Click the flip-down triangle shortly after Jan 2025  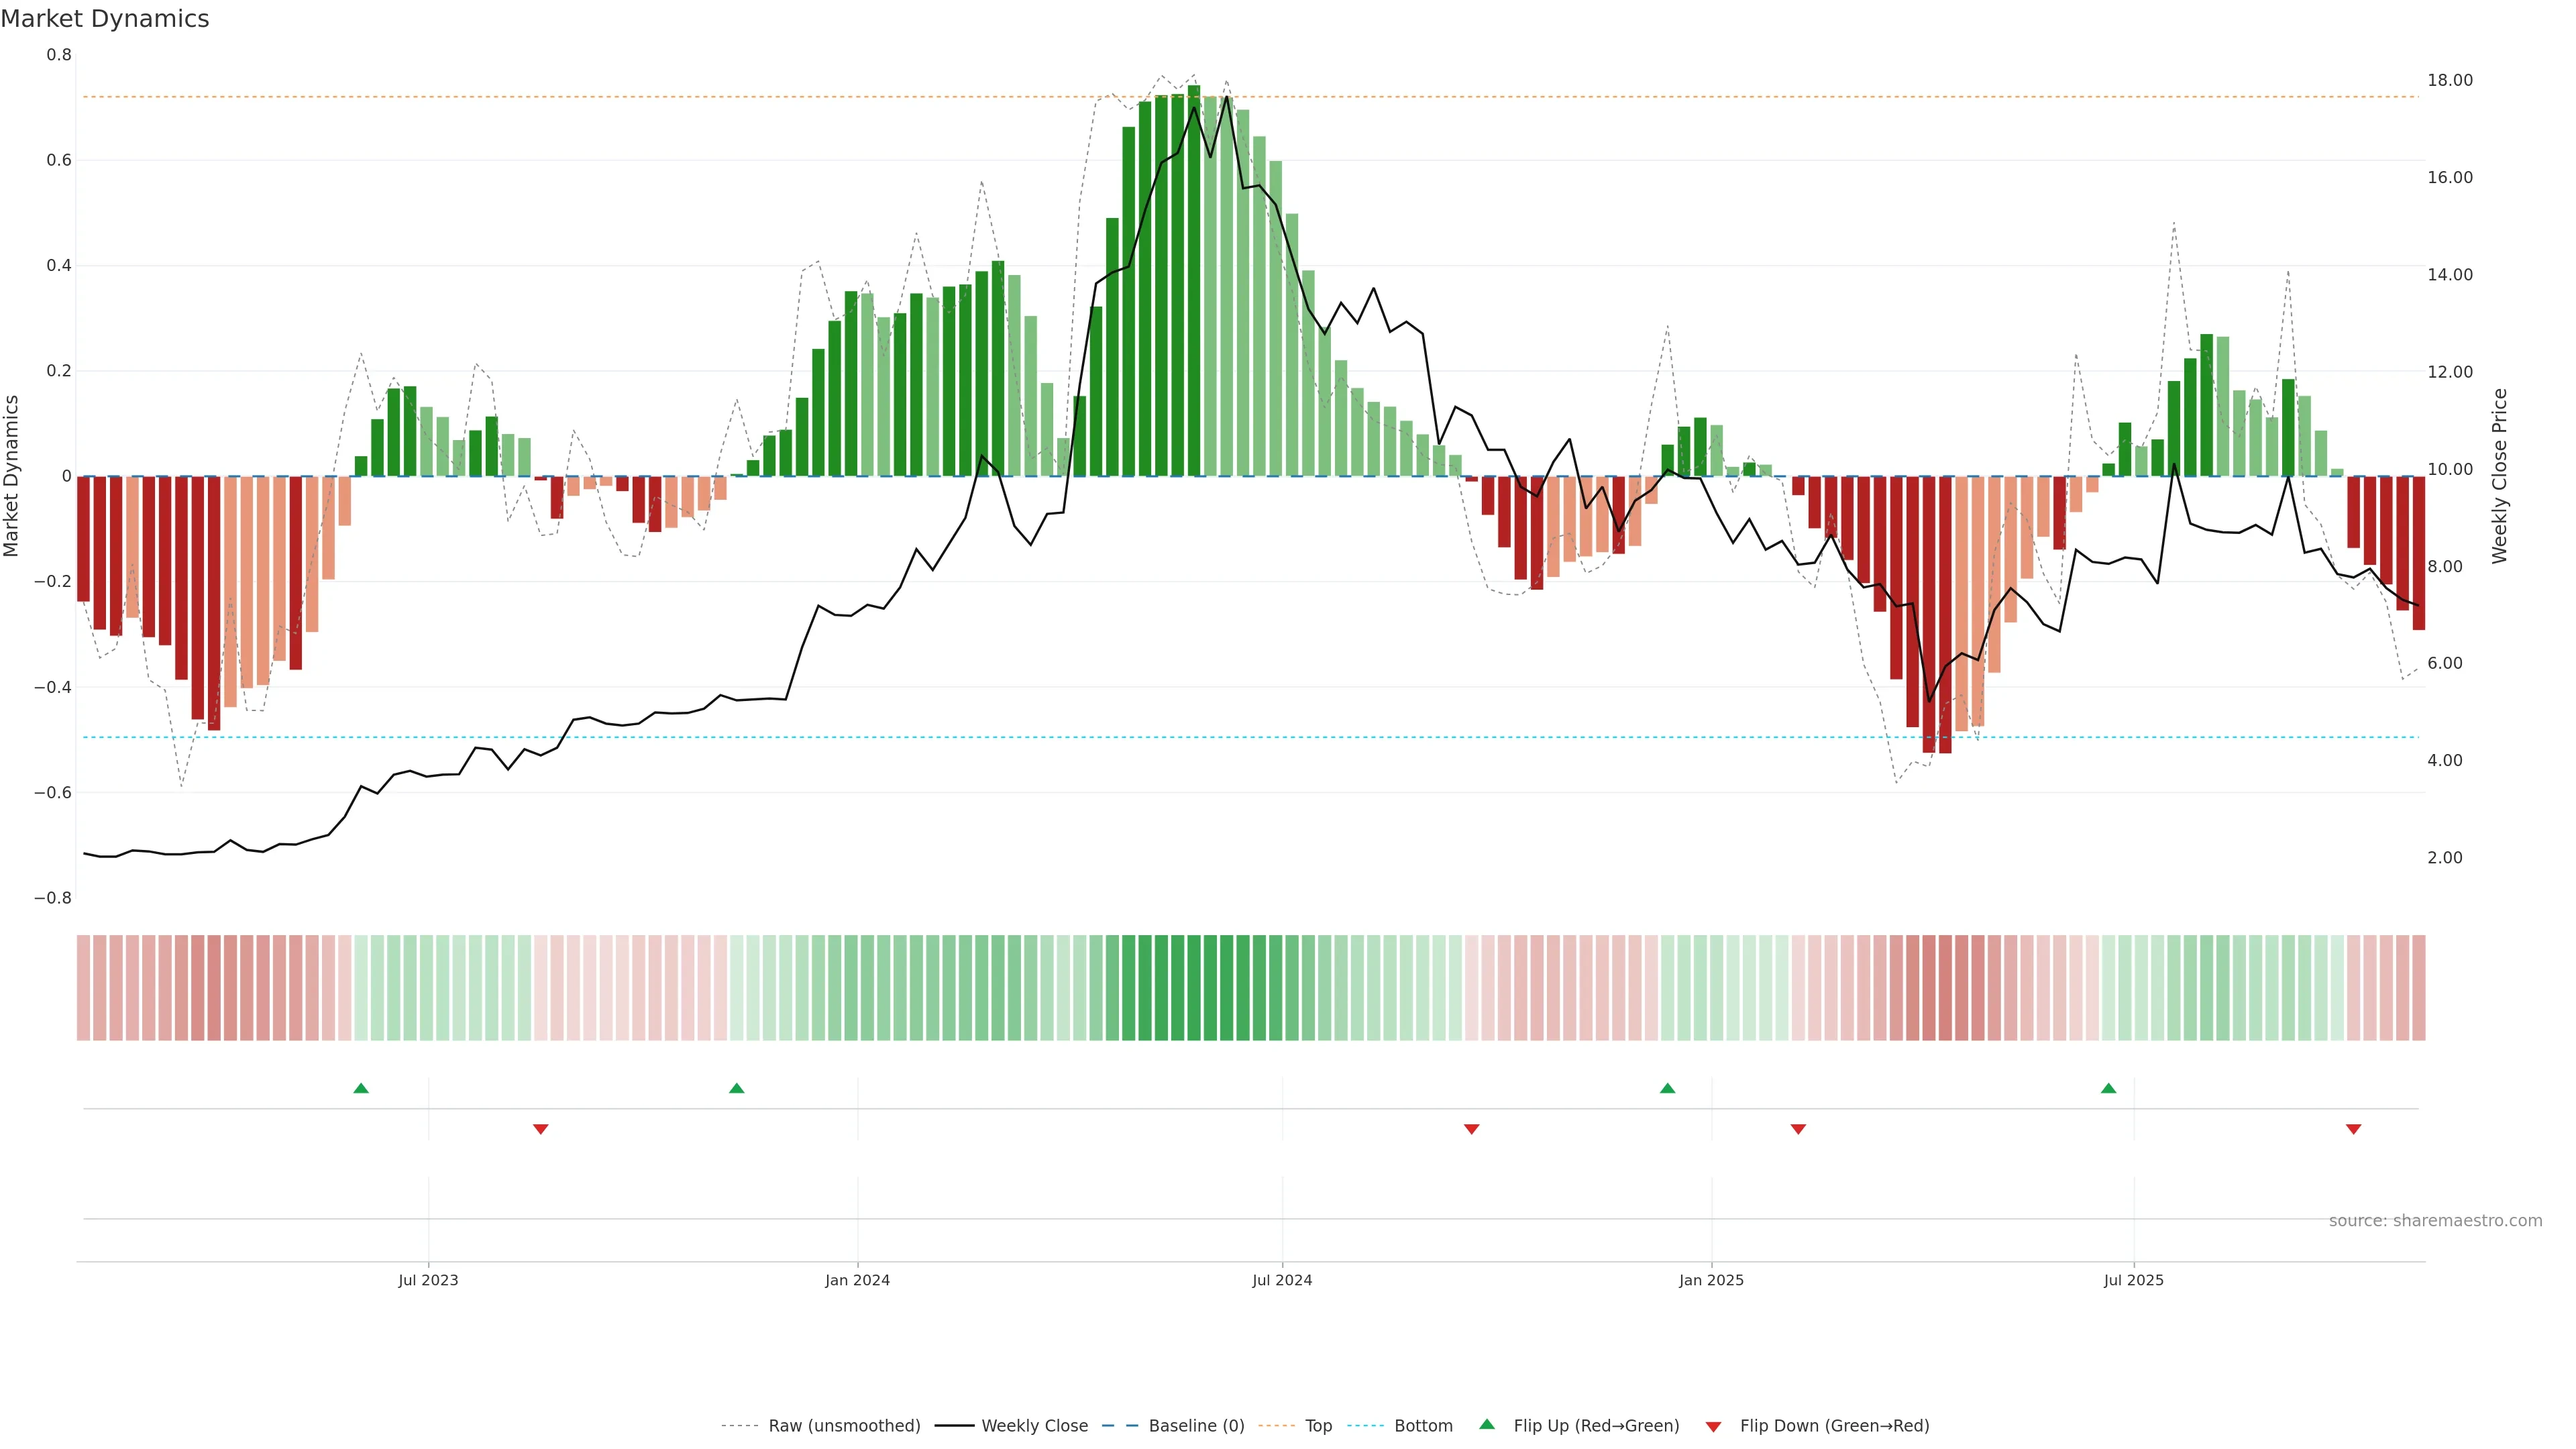(1798, 1129)
